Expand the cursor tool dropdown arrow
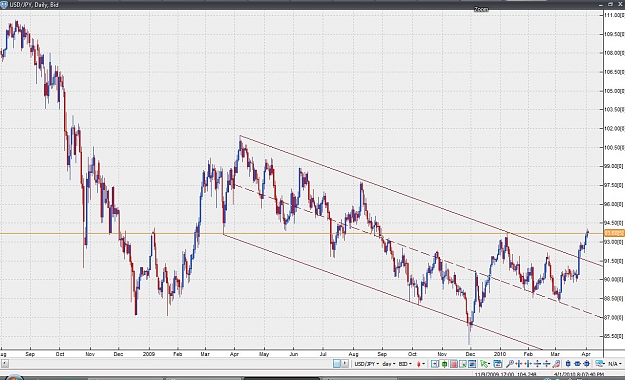The height and width of the screenshot is (380, 625). click(x=489, y=364)
